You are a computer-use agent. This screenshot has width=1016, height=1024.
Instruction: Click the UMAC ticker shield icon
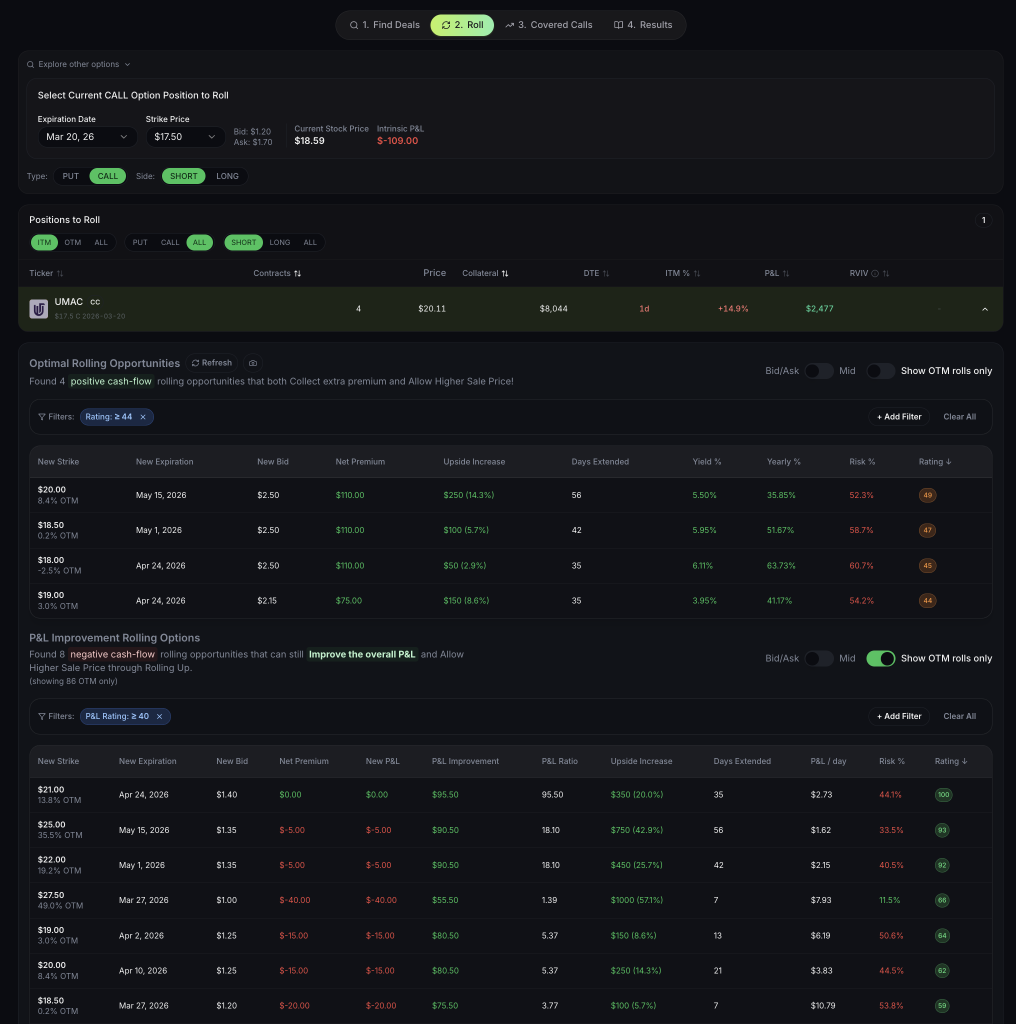(38, 308)
